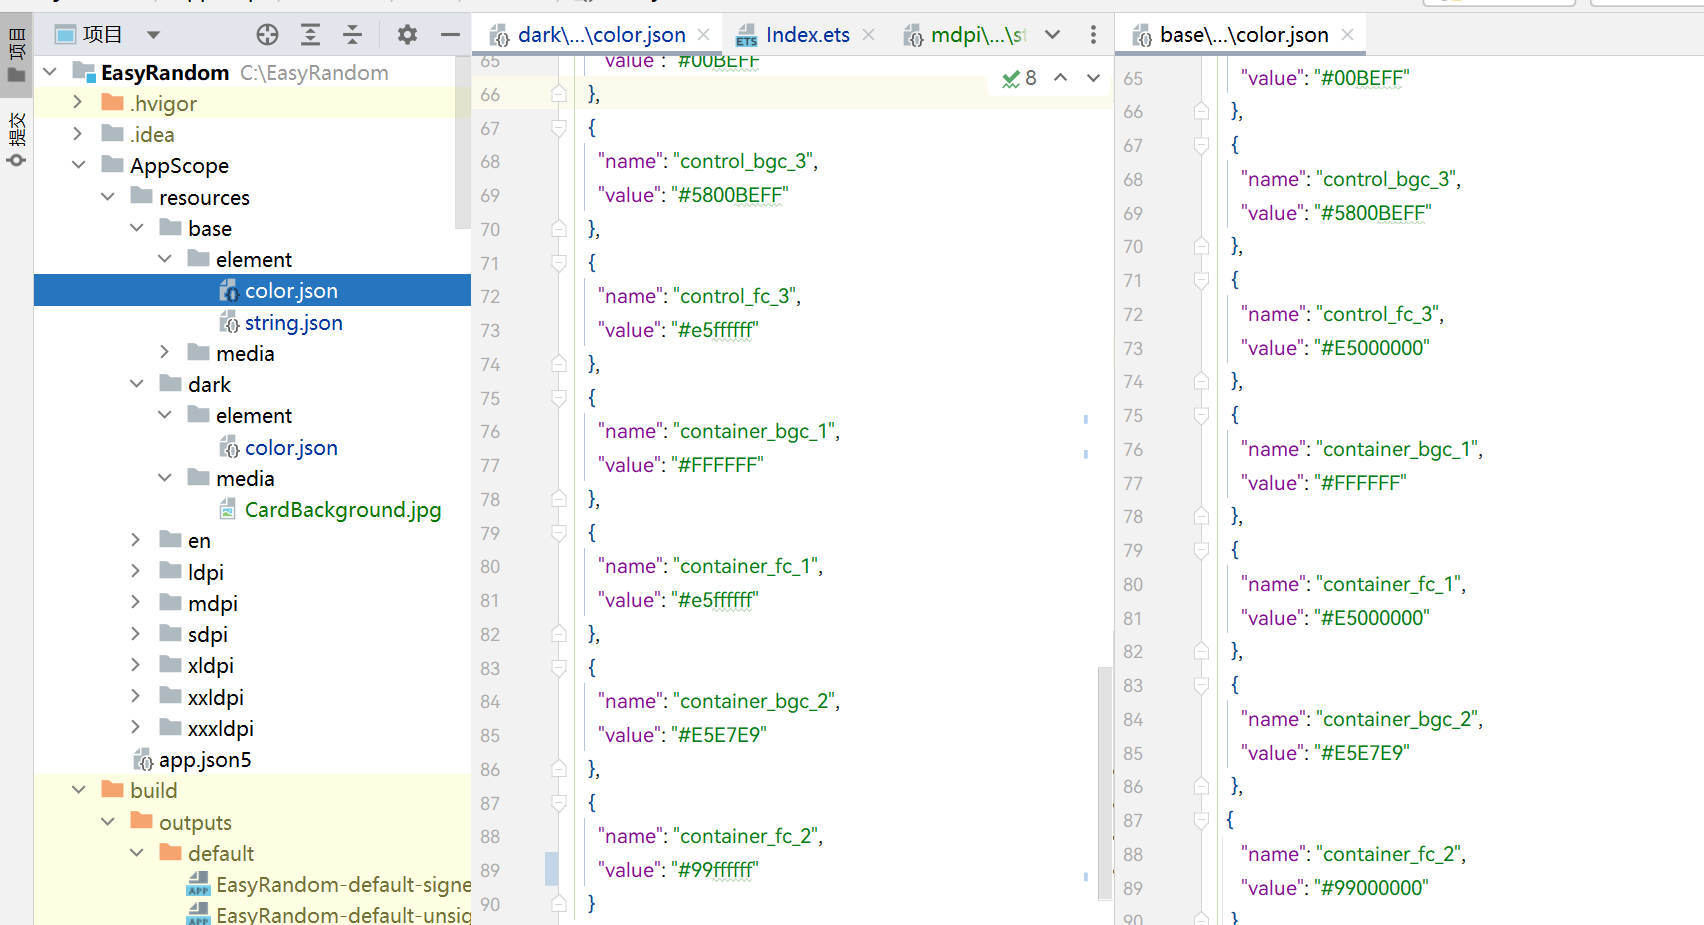Screen dimensions: 1704x925
Task: Open the vertical Project tool window tab
Action: (16, 56)
